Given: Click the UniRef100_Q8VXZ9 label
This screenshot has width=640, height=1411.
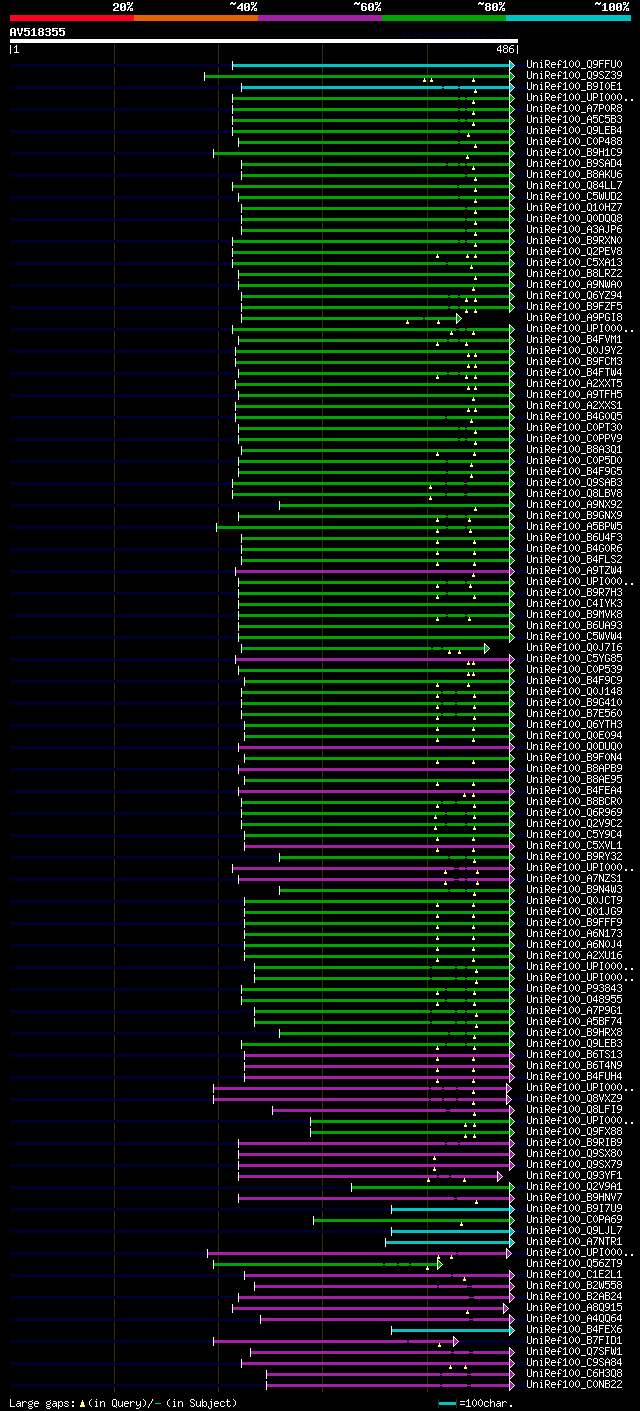Looking at the screenshot, I should [574, 1099].
